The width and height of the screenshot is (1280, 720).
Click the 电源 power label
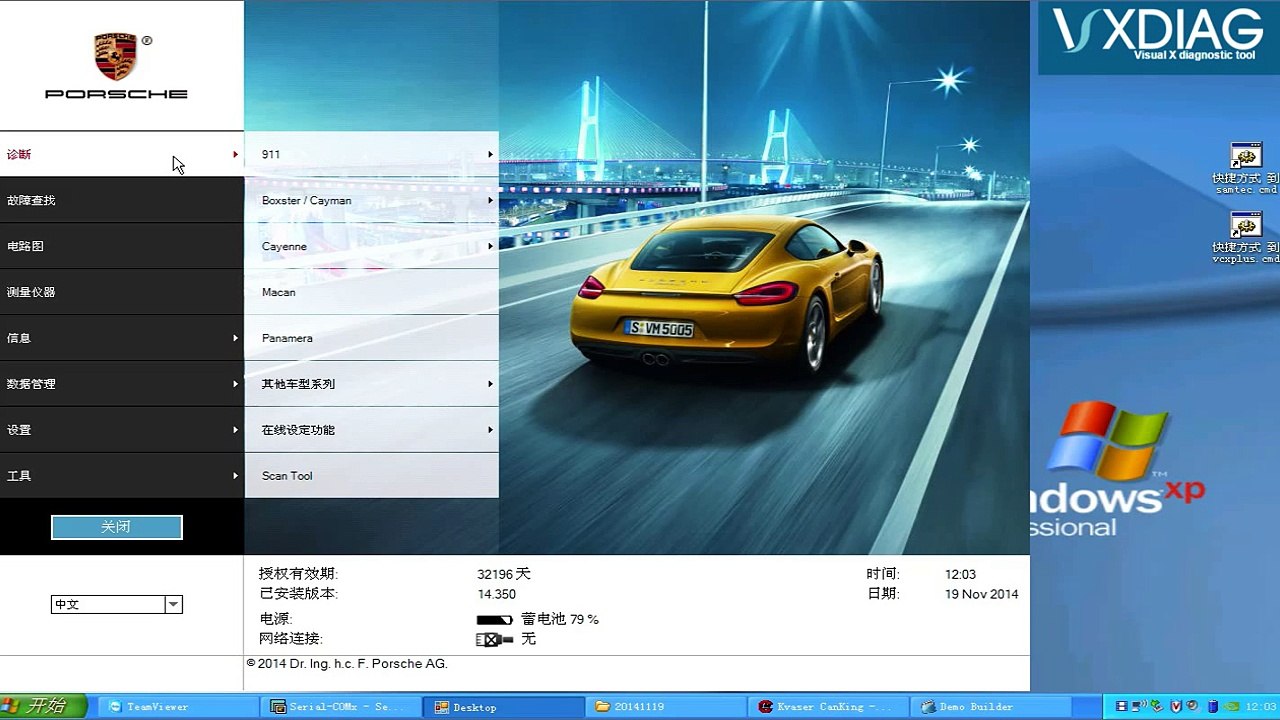(276, 620)
